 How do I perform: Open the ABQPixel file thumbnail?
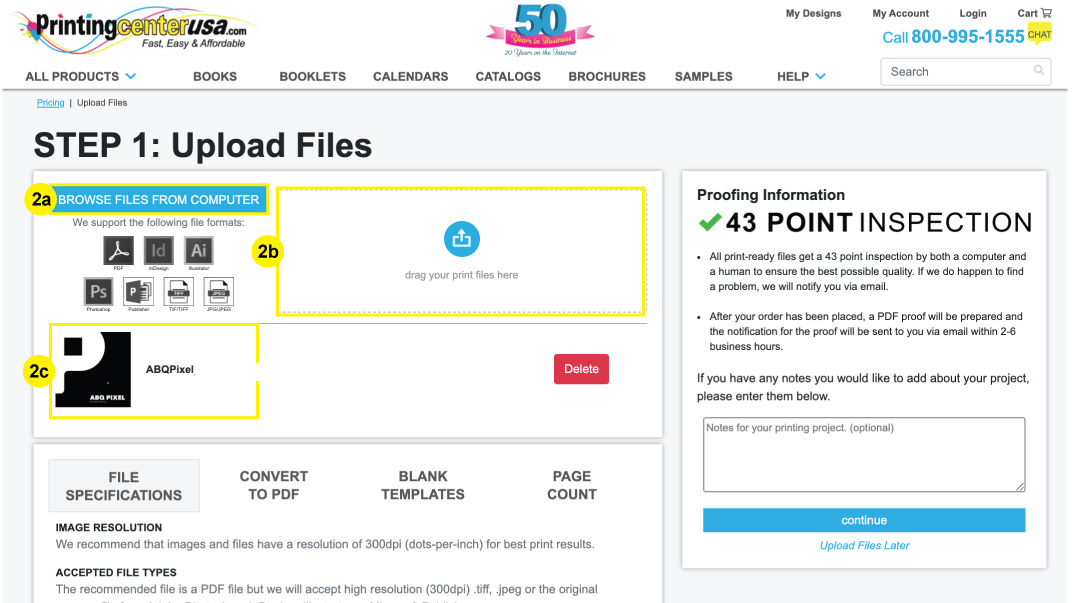point(93,370)
